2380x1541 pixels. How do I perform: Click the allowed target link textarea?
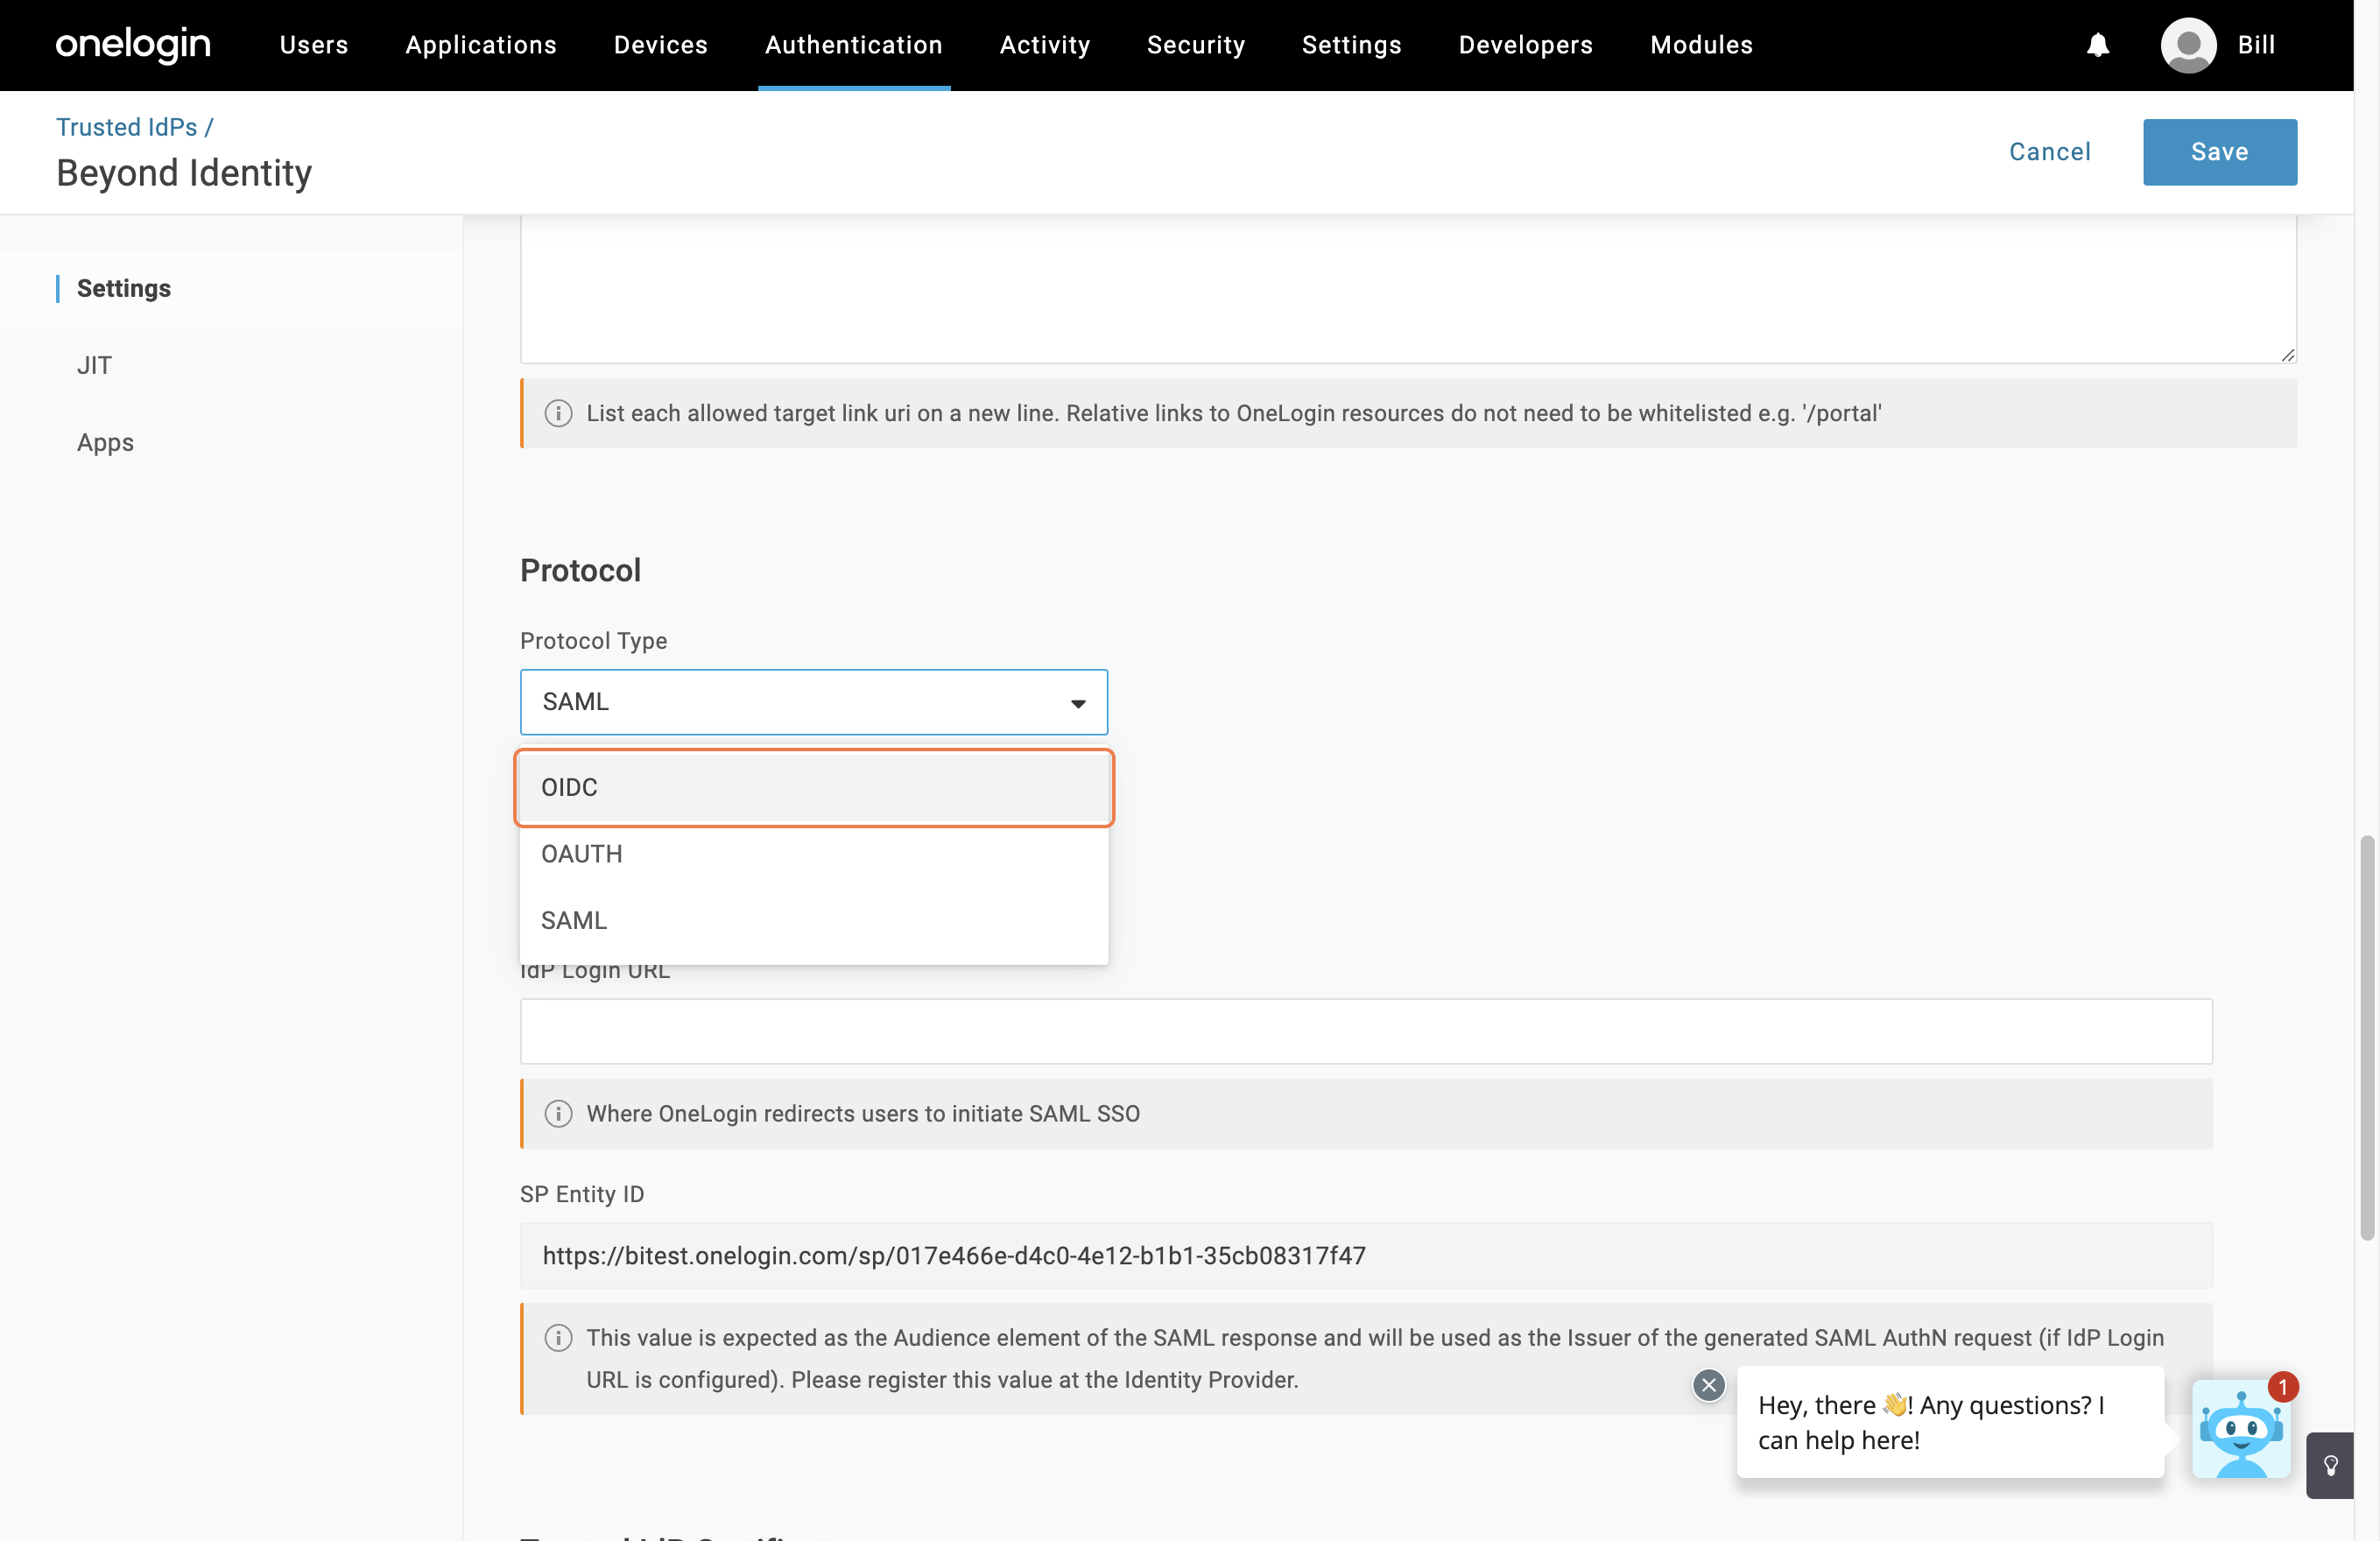point(1408,289)
